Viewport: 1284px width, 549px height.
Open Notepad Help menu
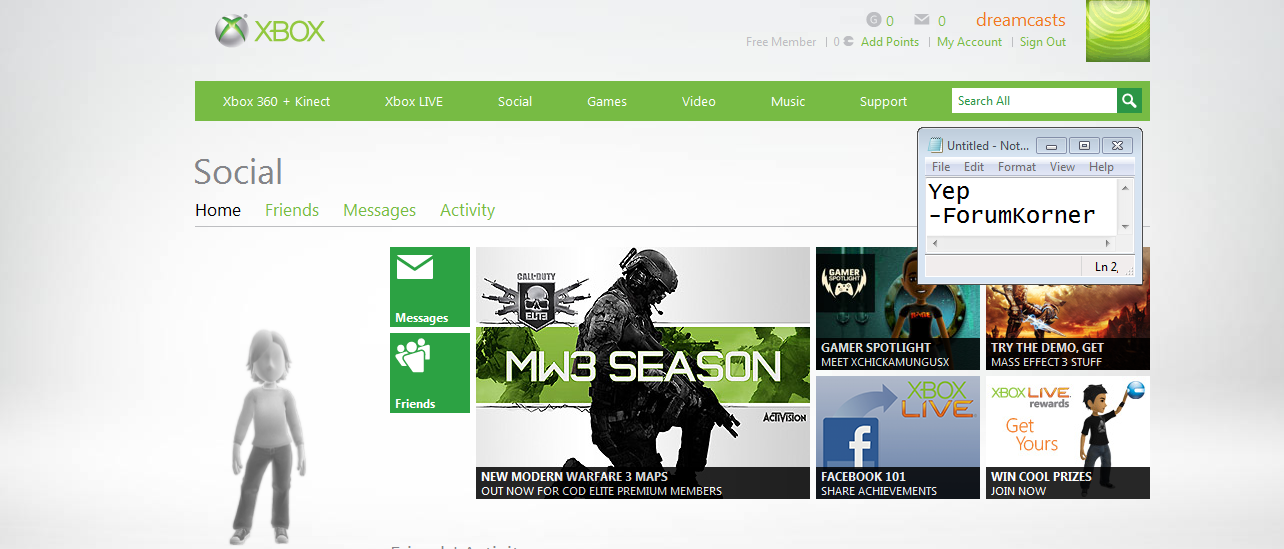coord(1101,167)
